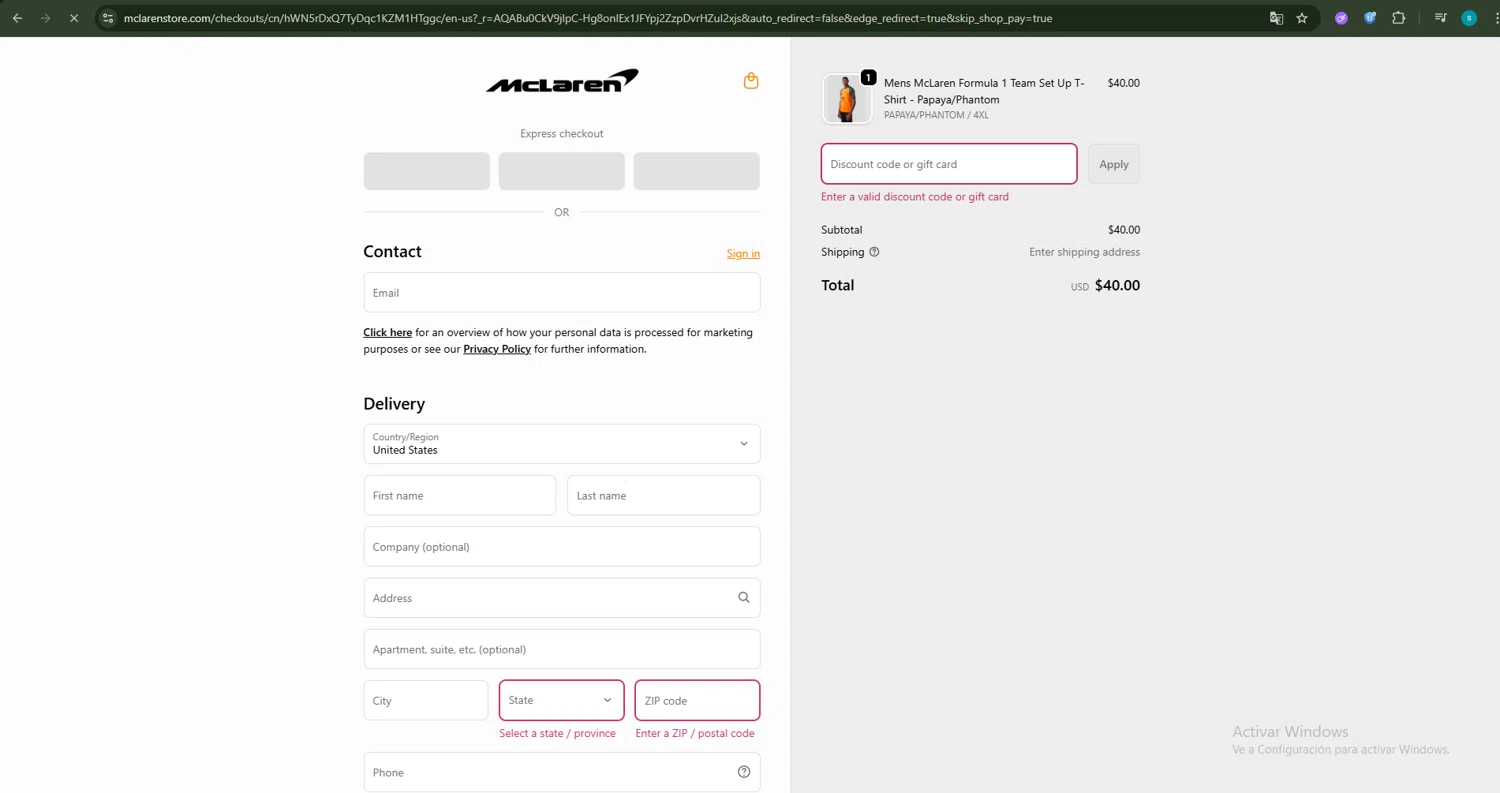Click the orange T-shirt product thumbnail
This screenshot has height=793, width=1500.
(847, 98)
